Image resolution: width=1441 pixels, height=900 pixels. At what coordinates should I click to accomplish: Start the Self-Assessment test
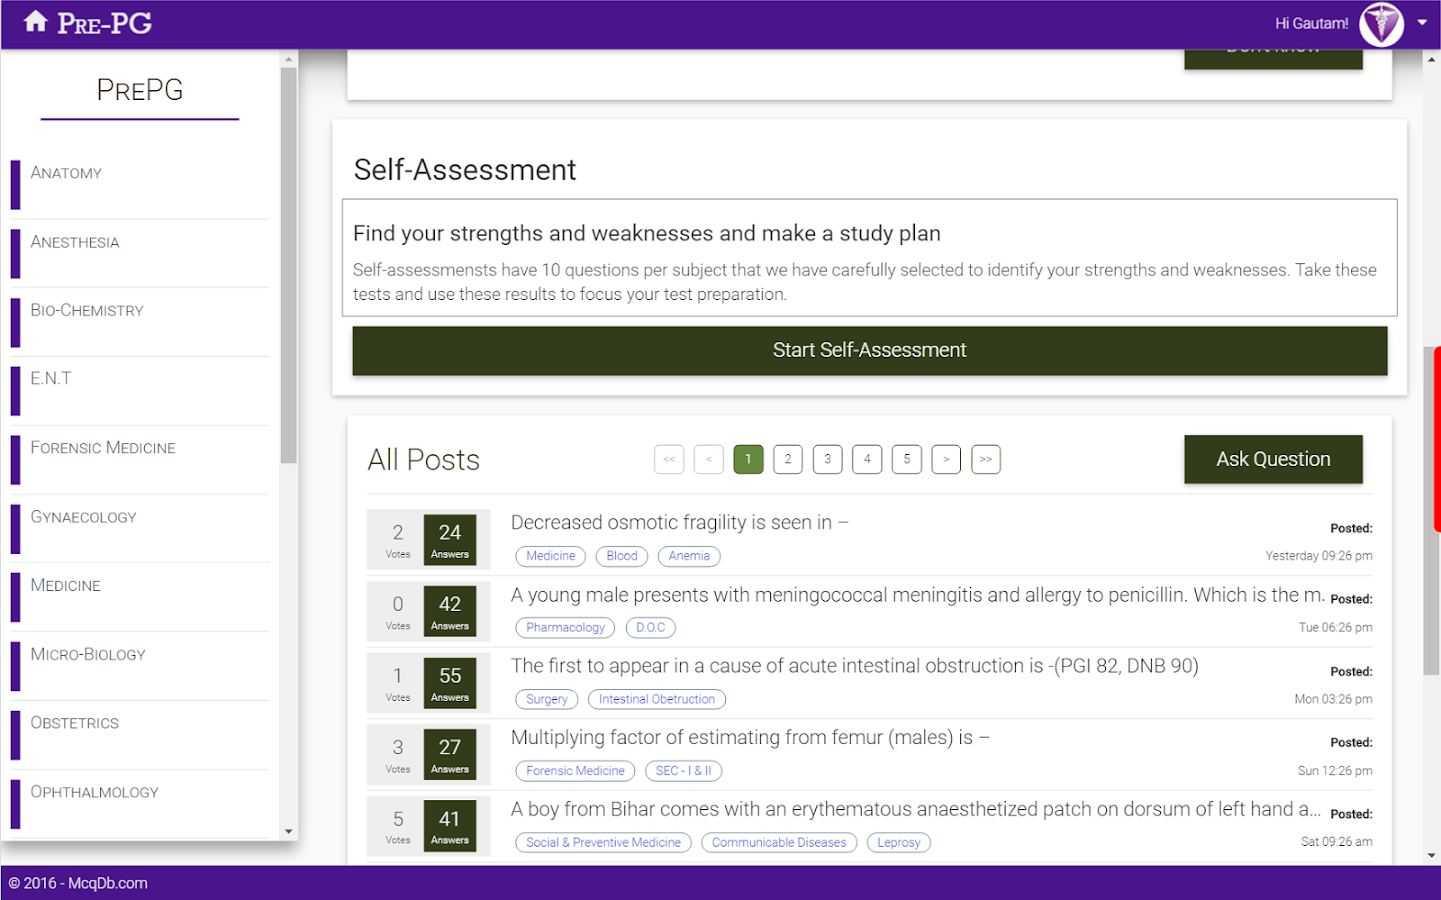tap(869, 351)
